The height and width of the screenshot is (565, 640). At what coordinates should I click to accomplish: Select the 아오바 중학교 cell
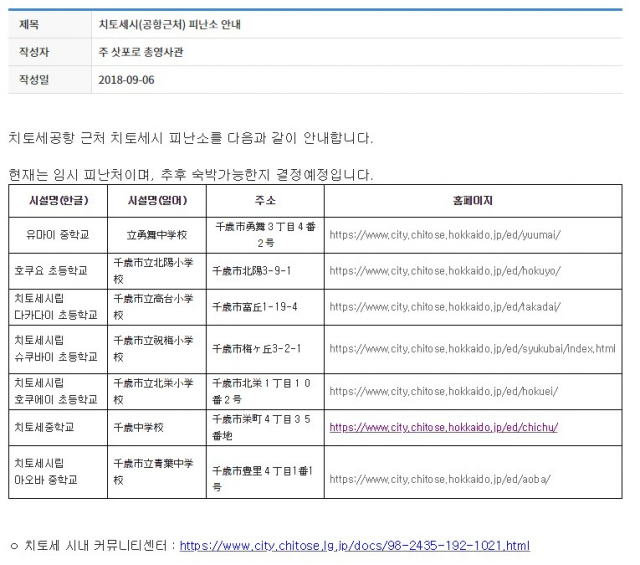[x=58, y=472]
